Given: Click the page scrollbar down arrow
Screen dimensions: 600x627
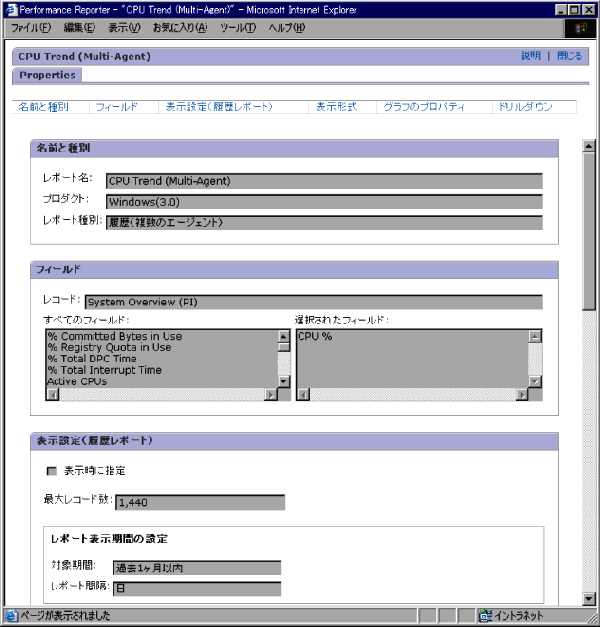Looking at the screenshot, I should pyautogui.click(x=588, y=598).
